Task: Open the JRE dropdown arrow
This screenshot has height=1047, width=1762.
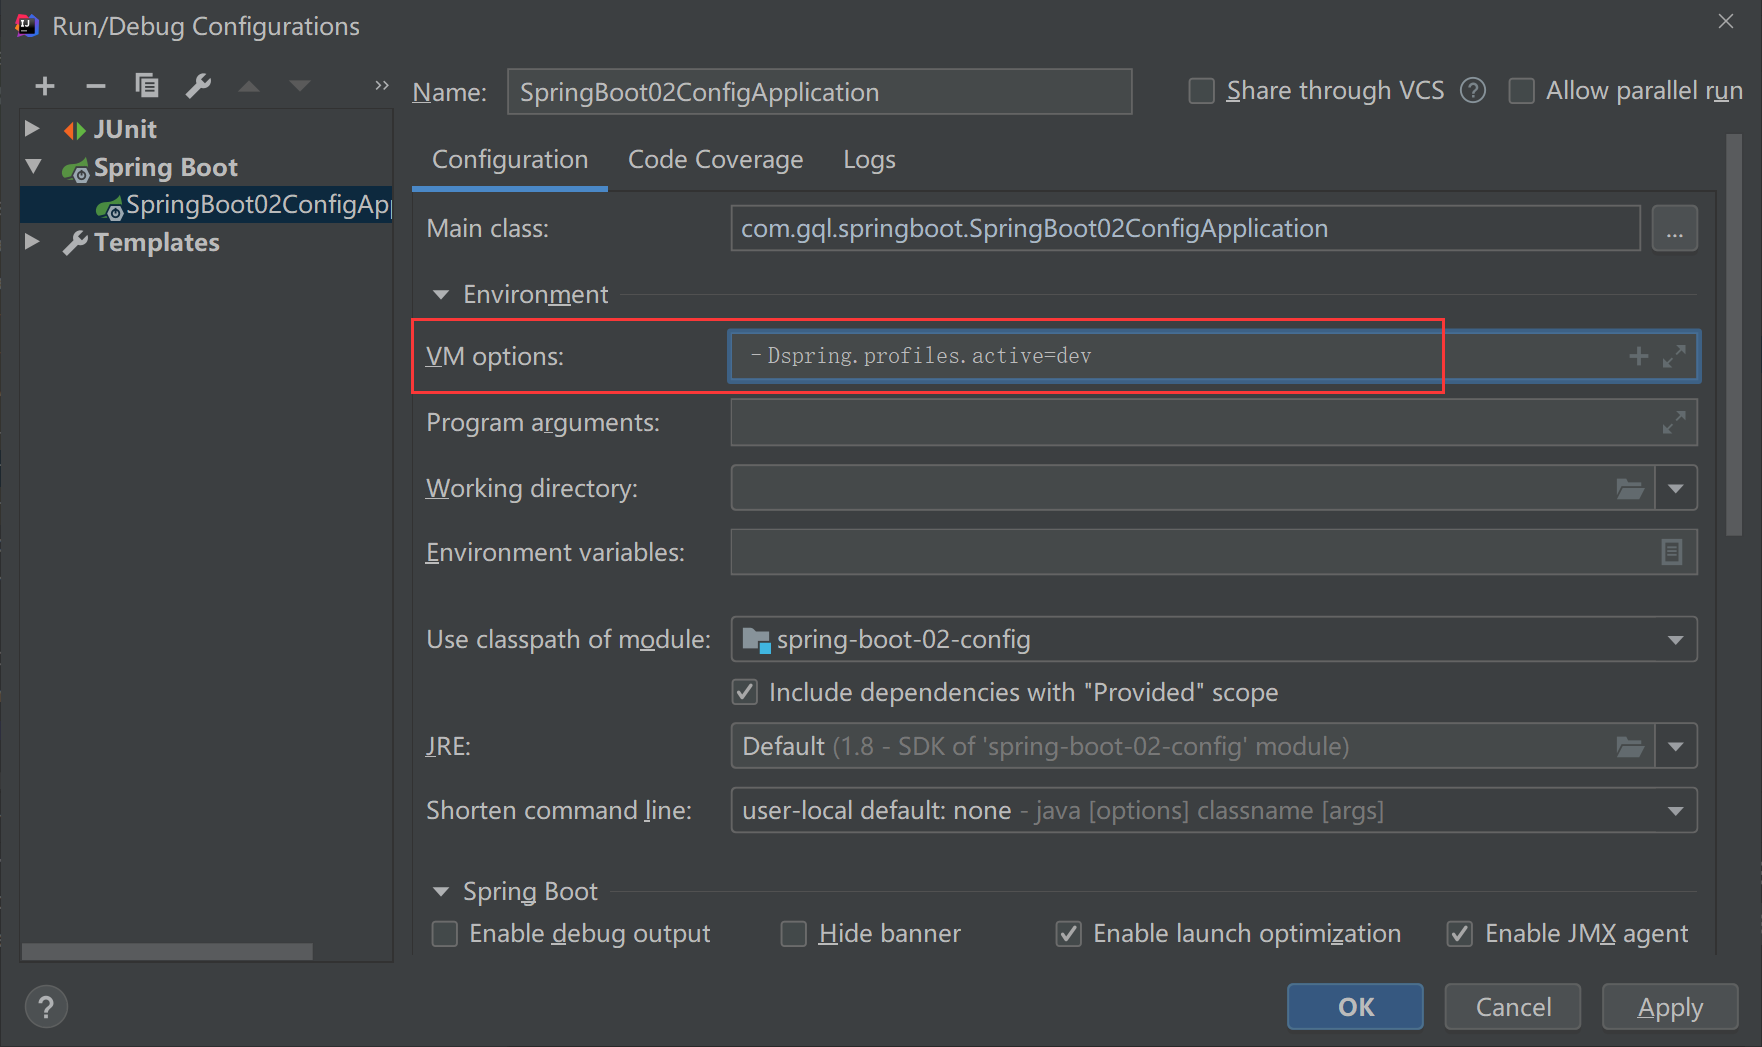Action: (1676, 747)
